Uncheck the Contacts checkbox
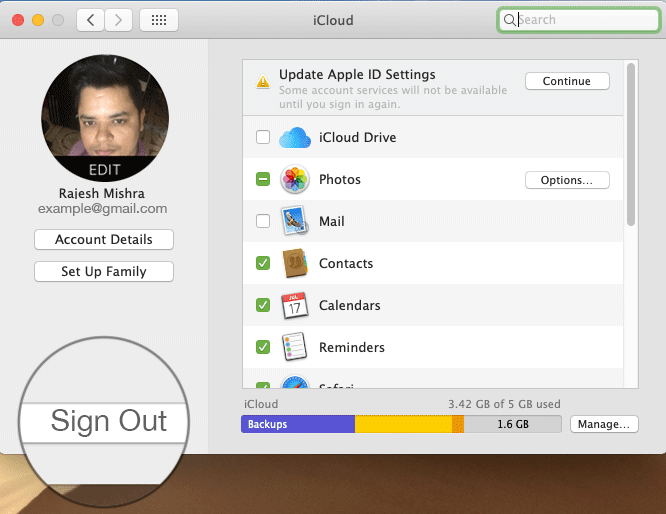Image resolution: width=666 pixels, height=514 pixels. [263, 263]
